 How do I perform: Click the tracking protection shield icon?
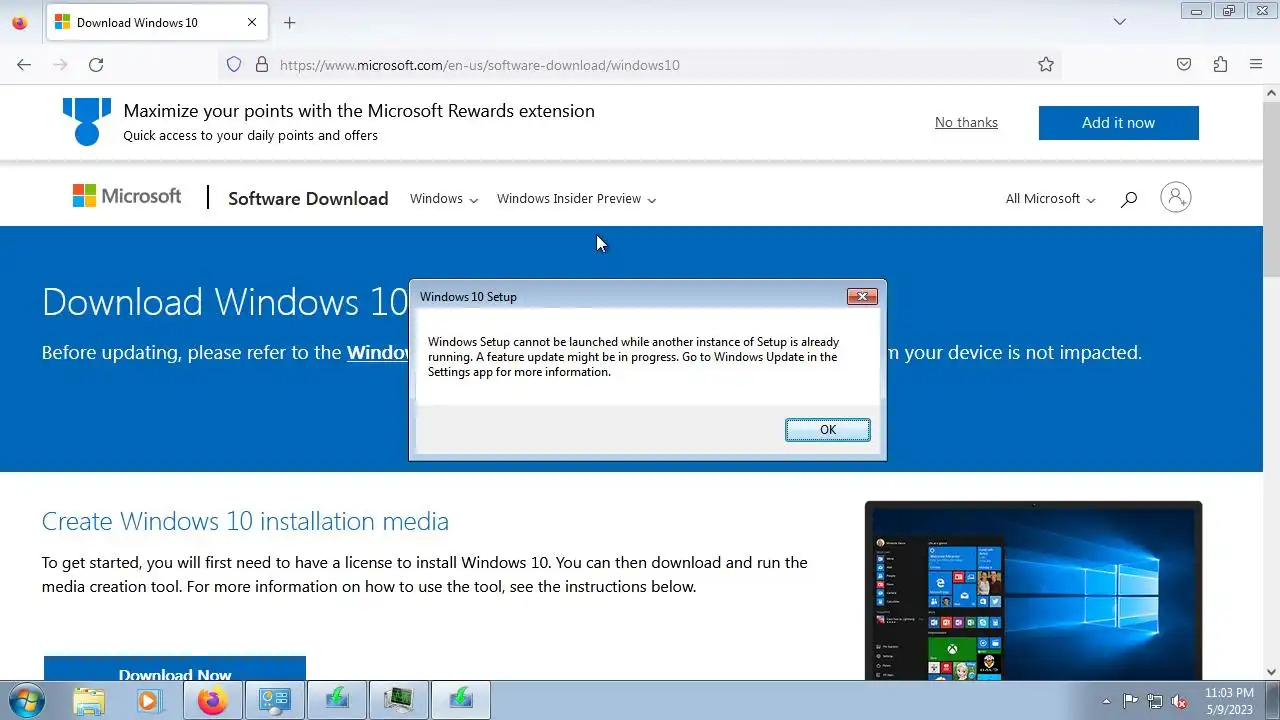point(234,64)
